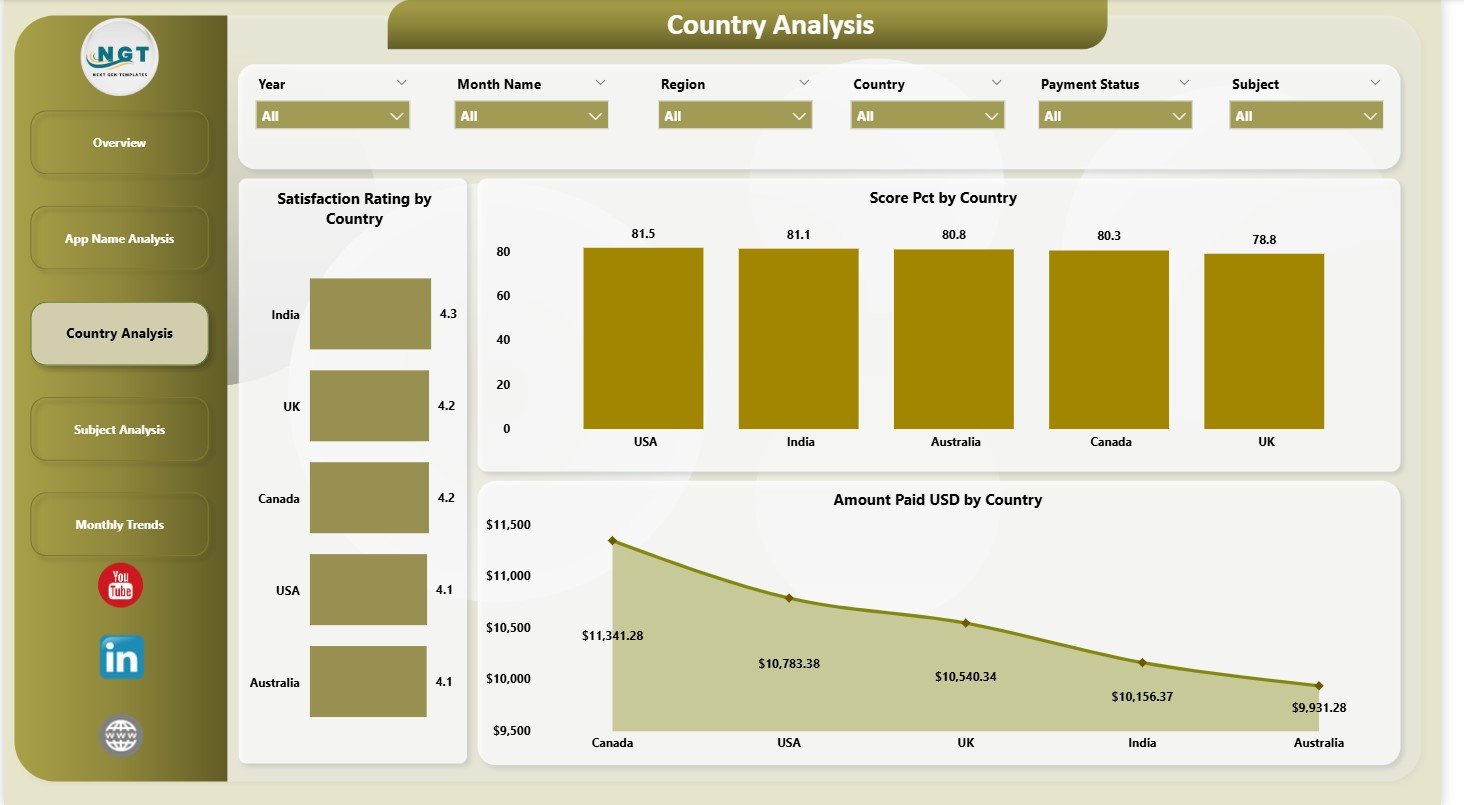Click the NGT logo at the top
Image resolution: width=1464 pixels, height=805 pixels.
(119, 58)
